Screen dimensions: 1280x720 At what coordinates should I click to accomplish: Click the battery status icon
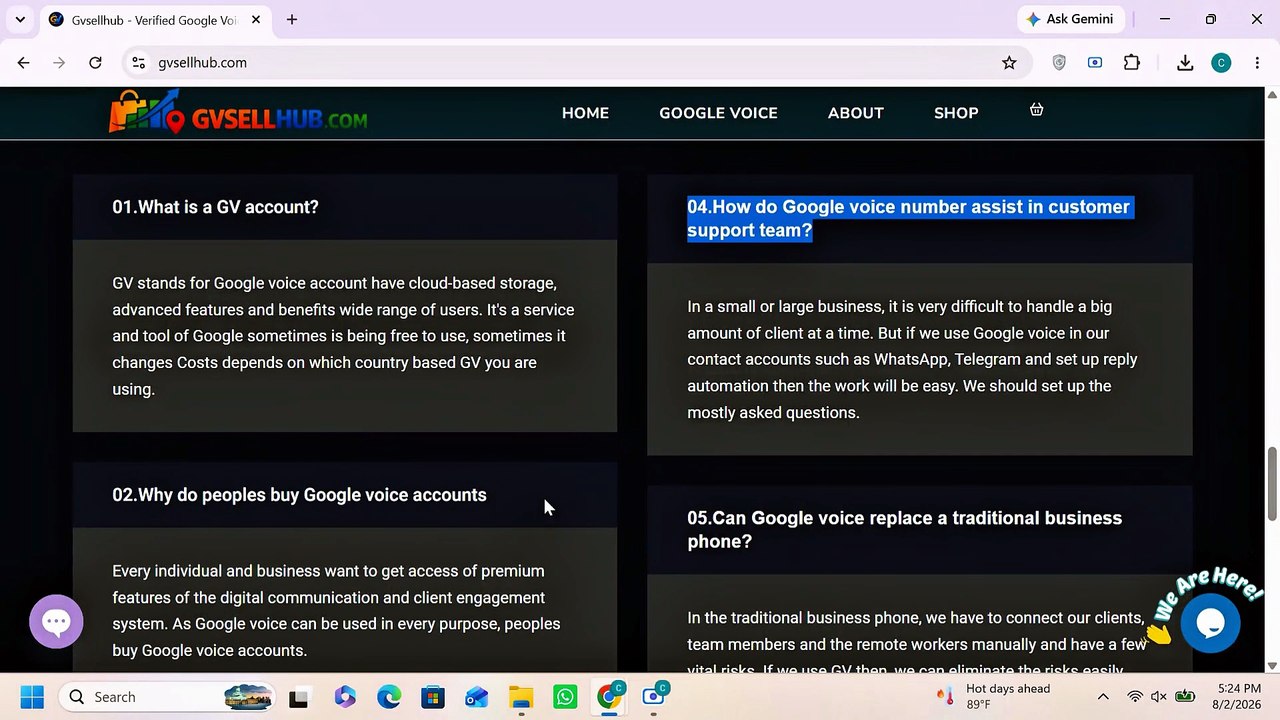[x=1185, y=697]
